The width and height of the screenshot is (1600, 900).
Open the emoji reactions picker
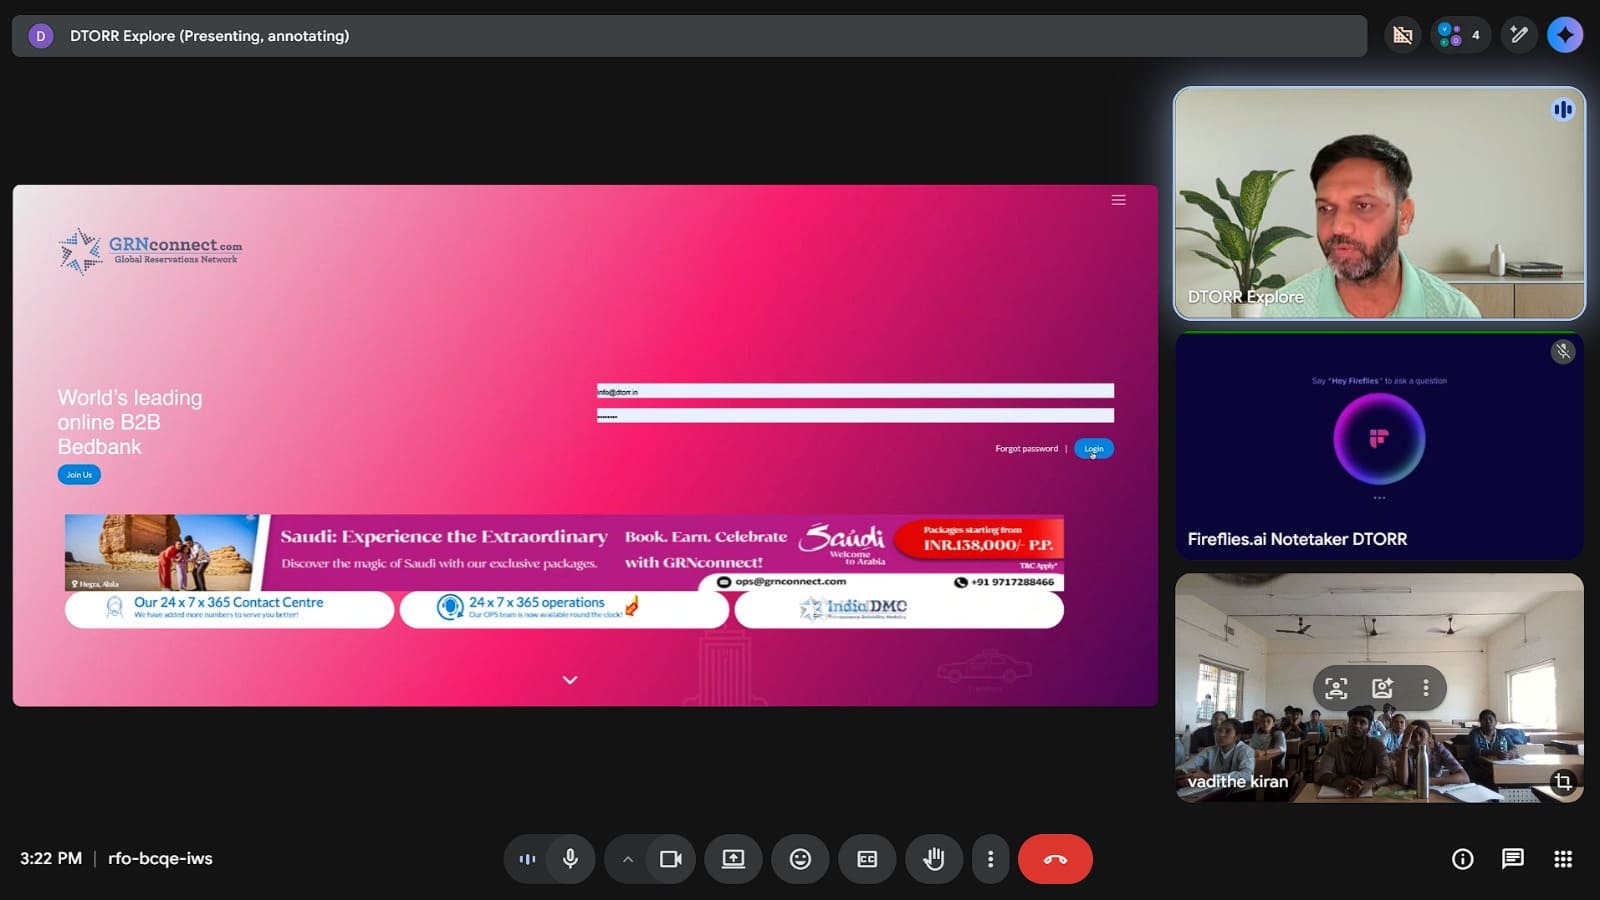(x=800, y=859)
